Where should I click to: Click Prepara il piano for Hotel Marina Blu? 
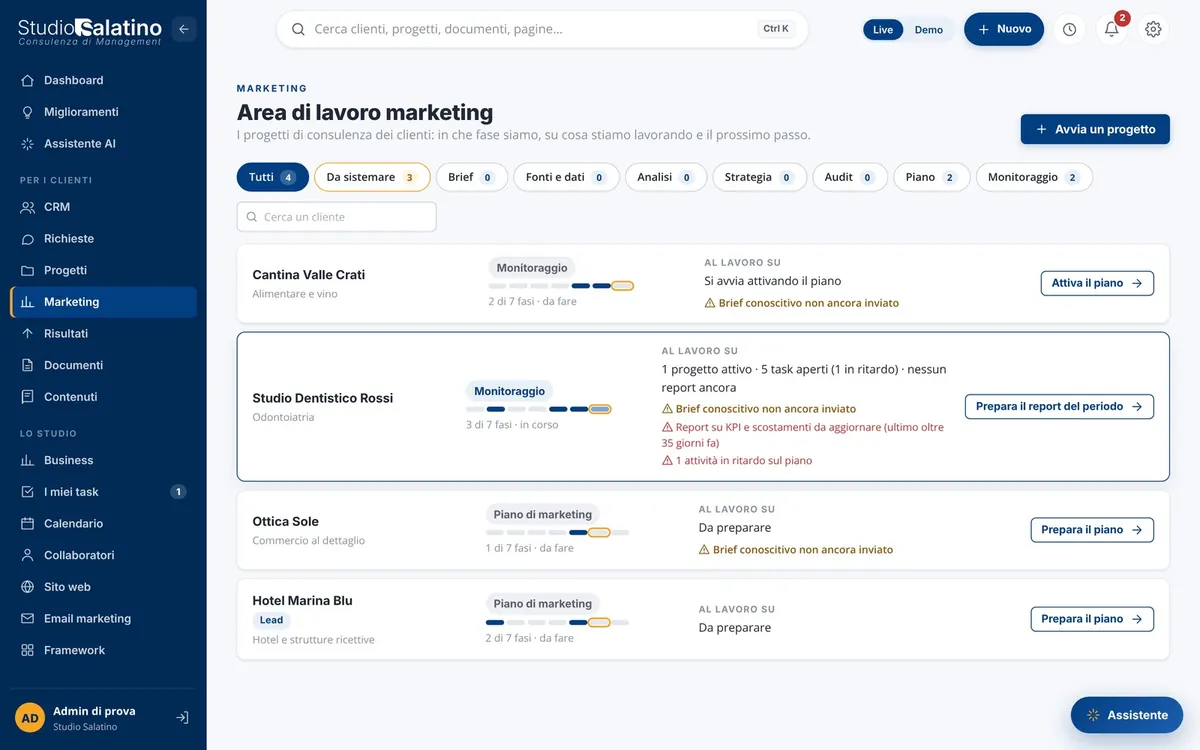(1092, 619)
